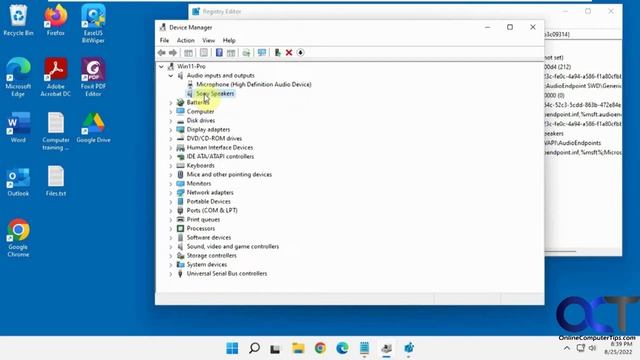The width and height of the screenshot is (640, 360).
Task: Select the Google Chrome desktop shortcut
Action: tap(18, 238)
